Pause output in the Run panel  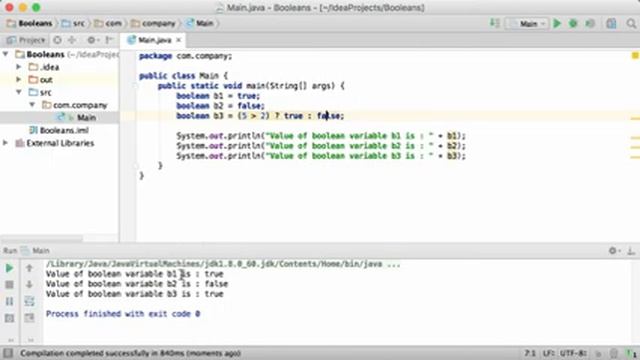9,301
